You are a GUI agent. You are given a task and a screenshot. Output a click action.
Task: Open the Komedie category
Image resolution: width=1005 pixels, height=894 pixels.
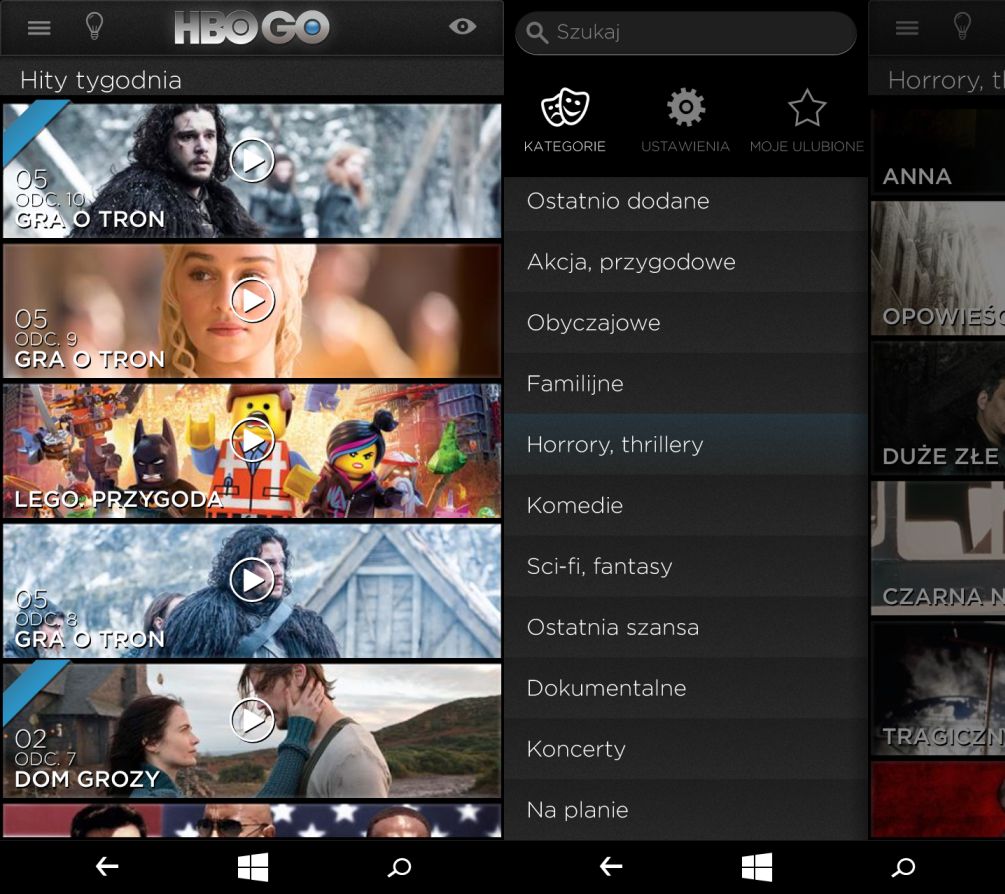(x=686, y=506)
